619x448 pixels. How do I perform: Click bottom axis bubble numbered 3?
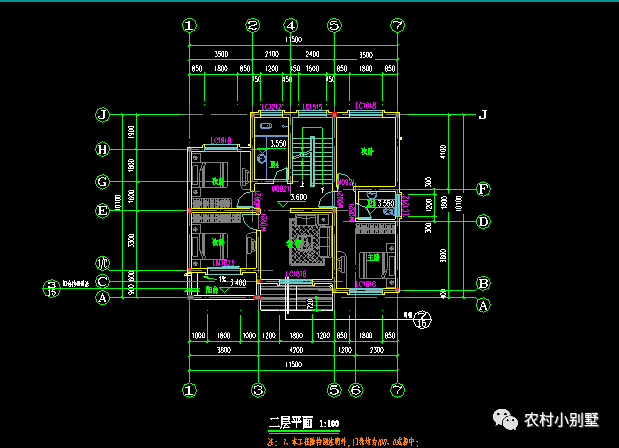257,390
